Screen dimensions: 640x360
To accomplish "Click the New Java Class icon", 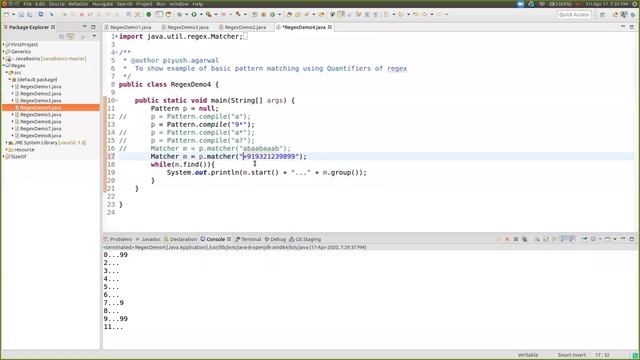I will 272,14.
